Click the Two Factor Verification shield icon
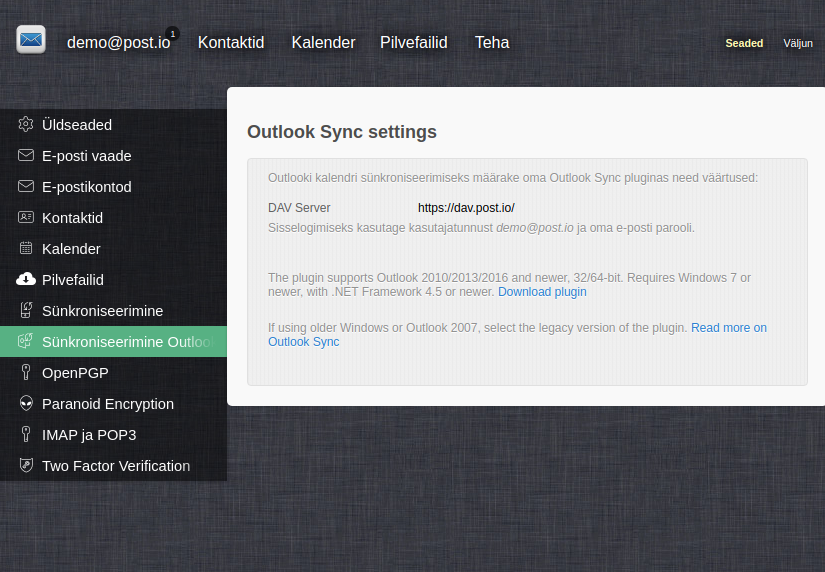The height and width of the screenshot is (572, 825). 26,465
